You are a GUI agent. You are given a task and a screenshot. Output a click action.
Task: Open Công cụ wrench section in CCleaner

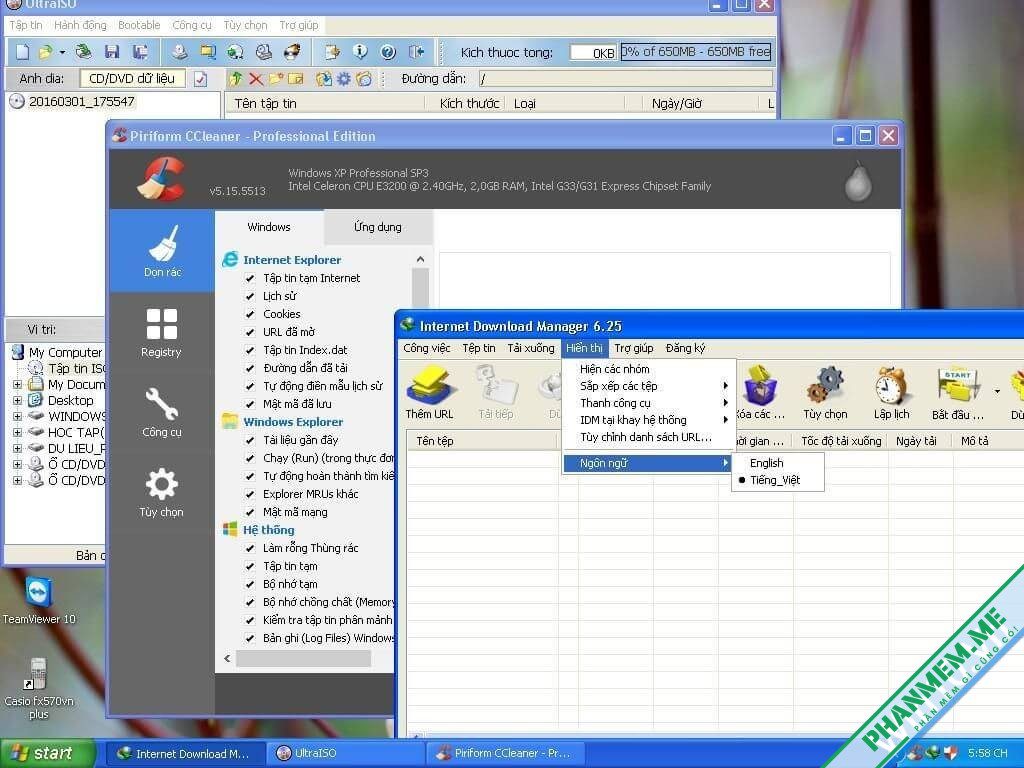pos(161,412)
